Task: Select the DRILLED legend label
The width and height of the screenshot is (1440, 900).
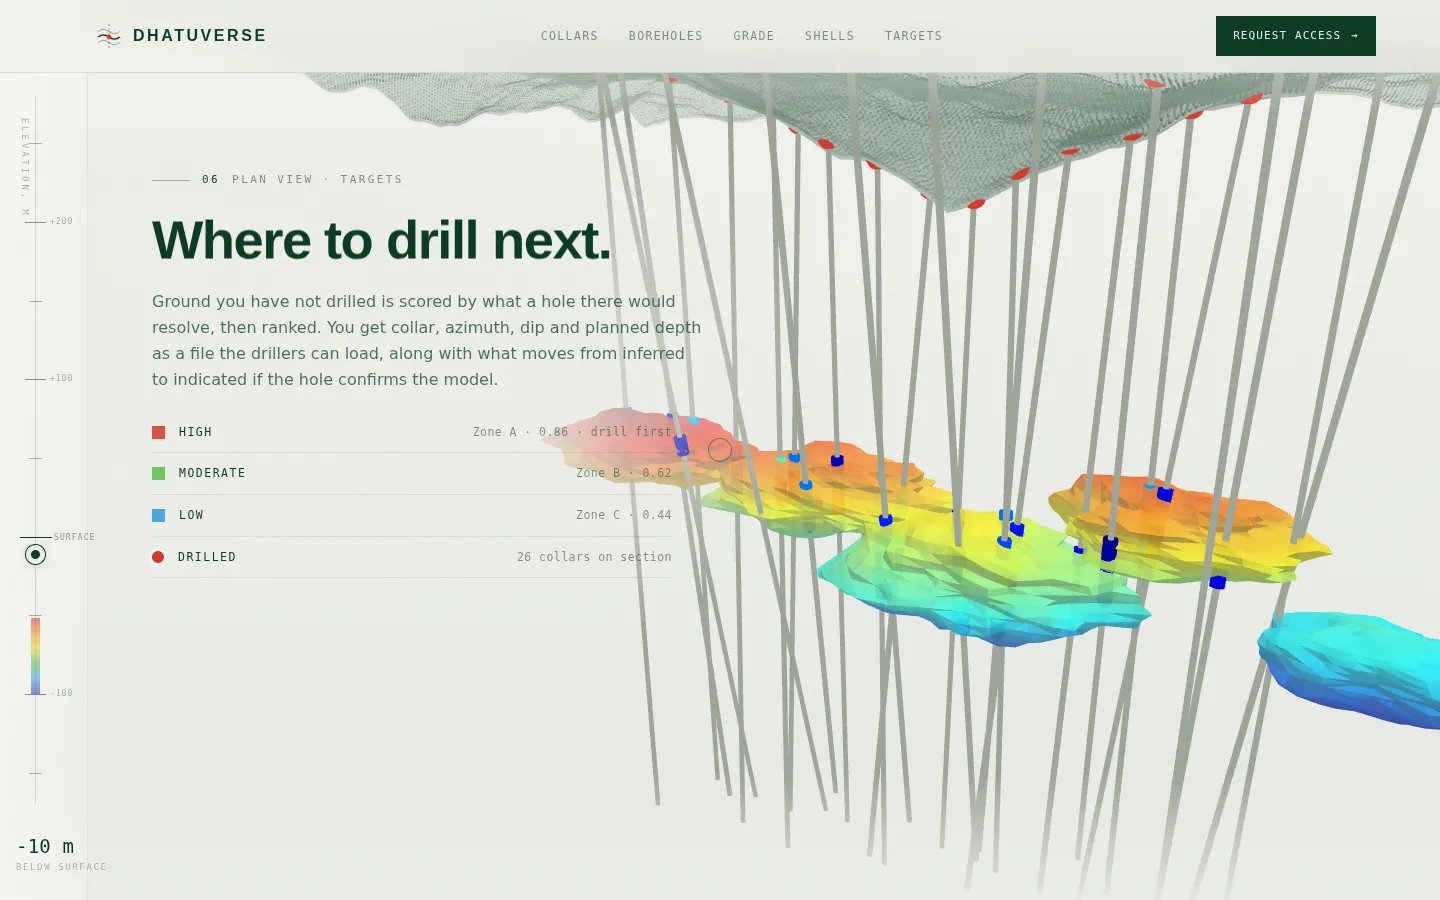Action: click(x=207, y=557)
